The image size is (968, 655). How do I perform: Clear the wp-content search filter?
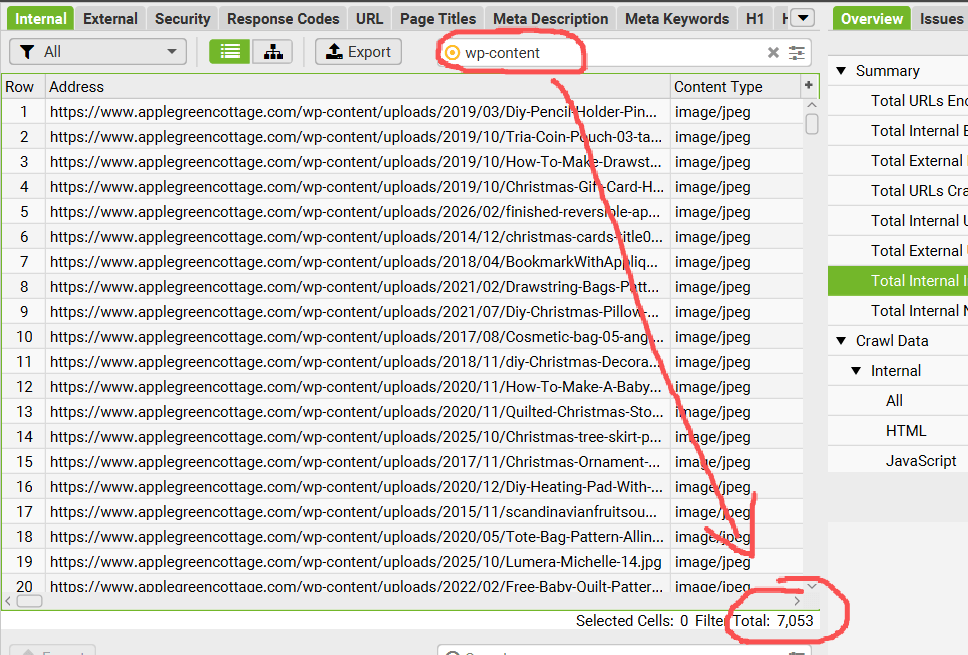(x=773, y=52)
